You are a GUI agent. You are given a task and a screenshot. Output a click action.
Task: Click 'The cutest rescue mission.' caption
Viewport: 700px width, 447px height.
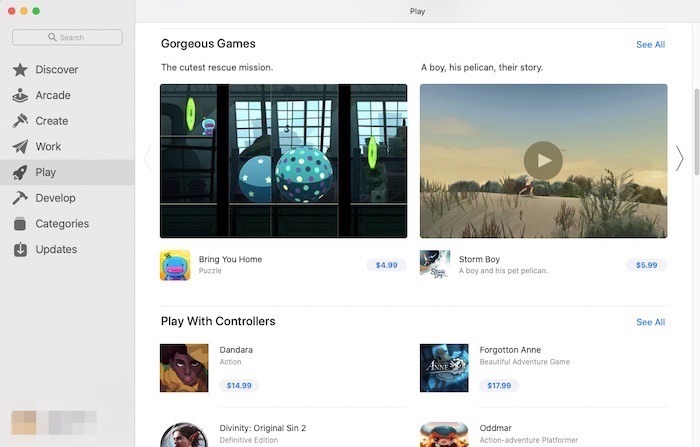tap(217, 67)
